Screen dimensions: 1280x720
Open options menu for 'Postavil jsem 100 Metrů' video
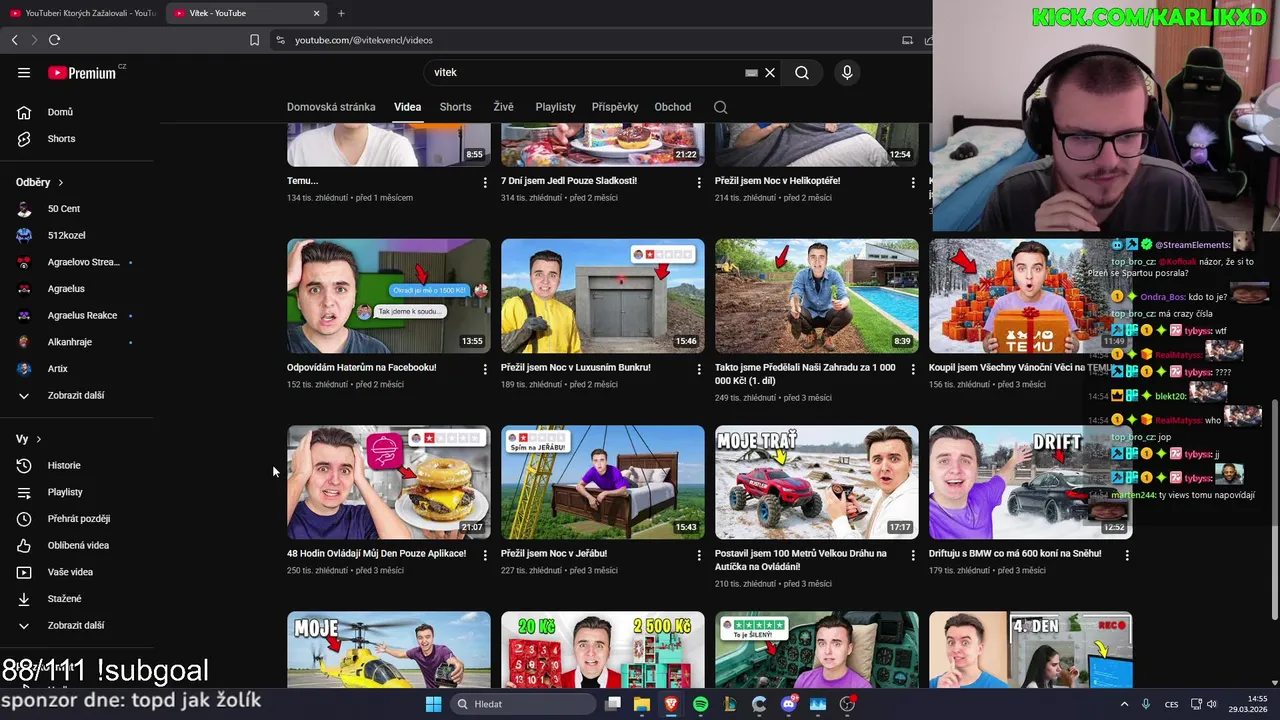point(913,555)
